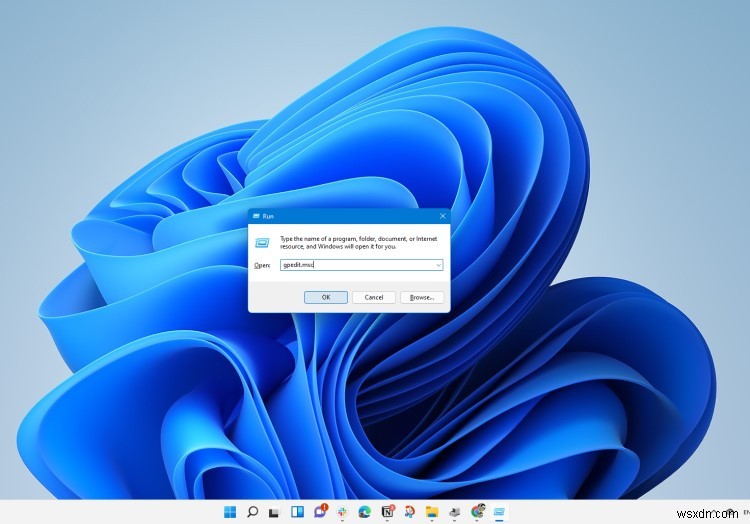The width and height of the screenshot is (750, 524).
Task: Click the Run icon in dialog title bar
Action: (256, 216)
